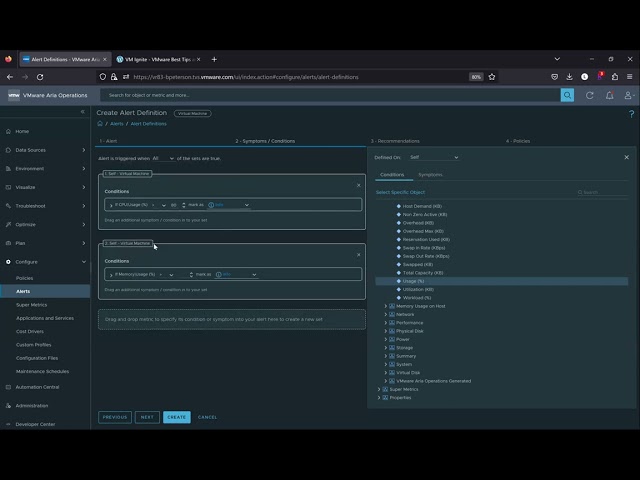Click the NEXT button

tap(147, 417)
